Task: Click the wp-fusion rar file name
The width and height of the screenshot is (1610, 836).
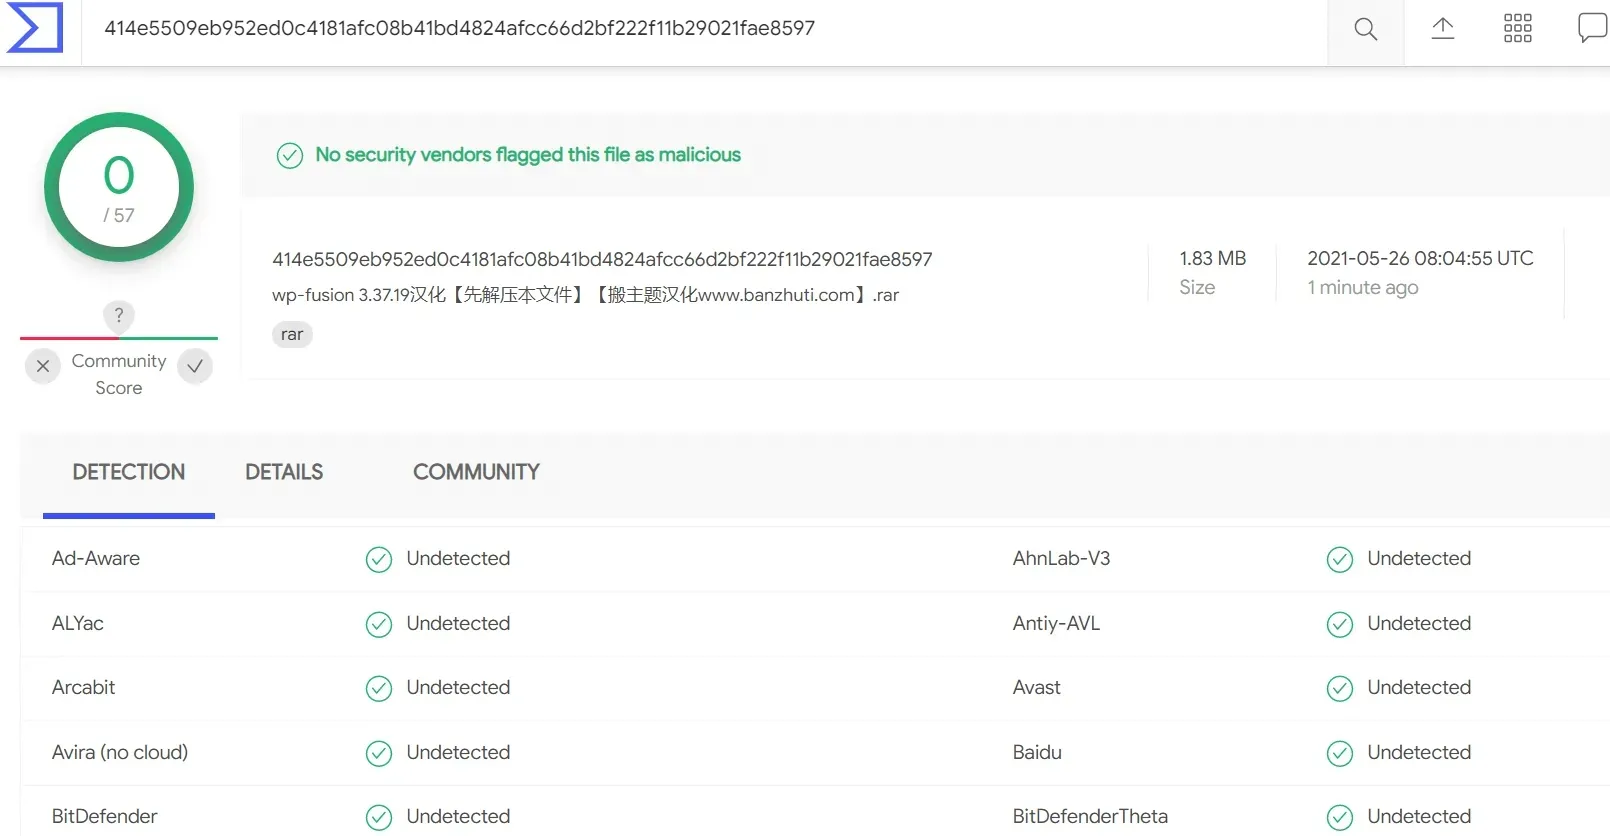Action: coord(585,295)
